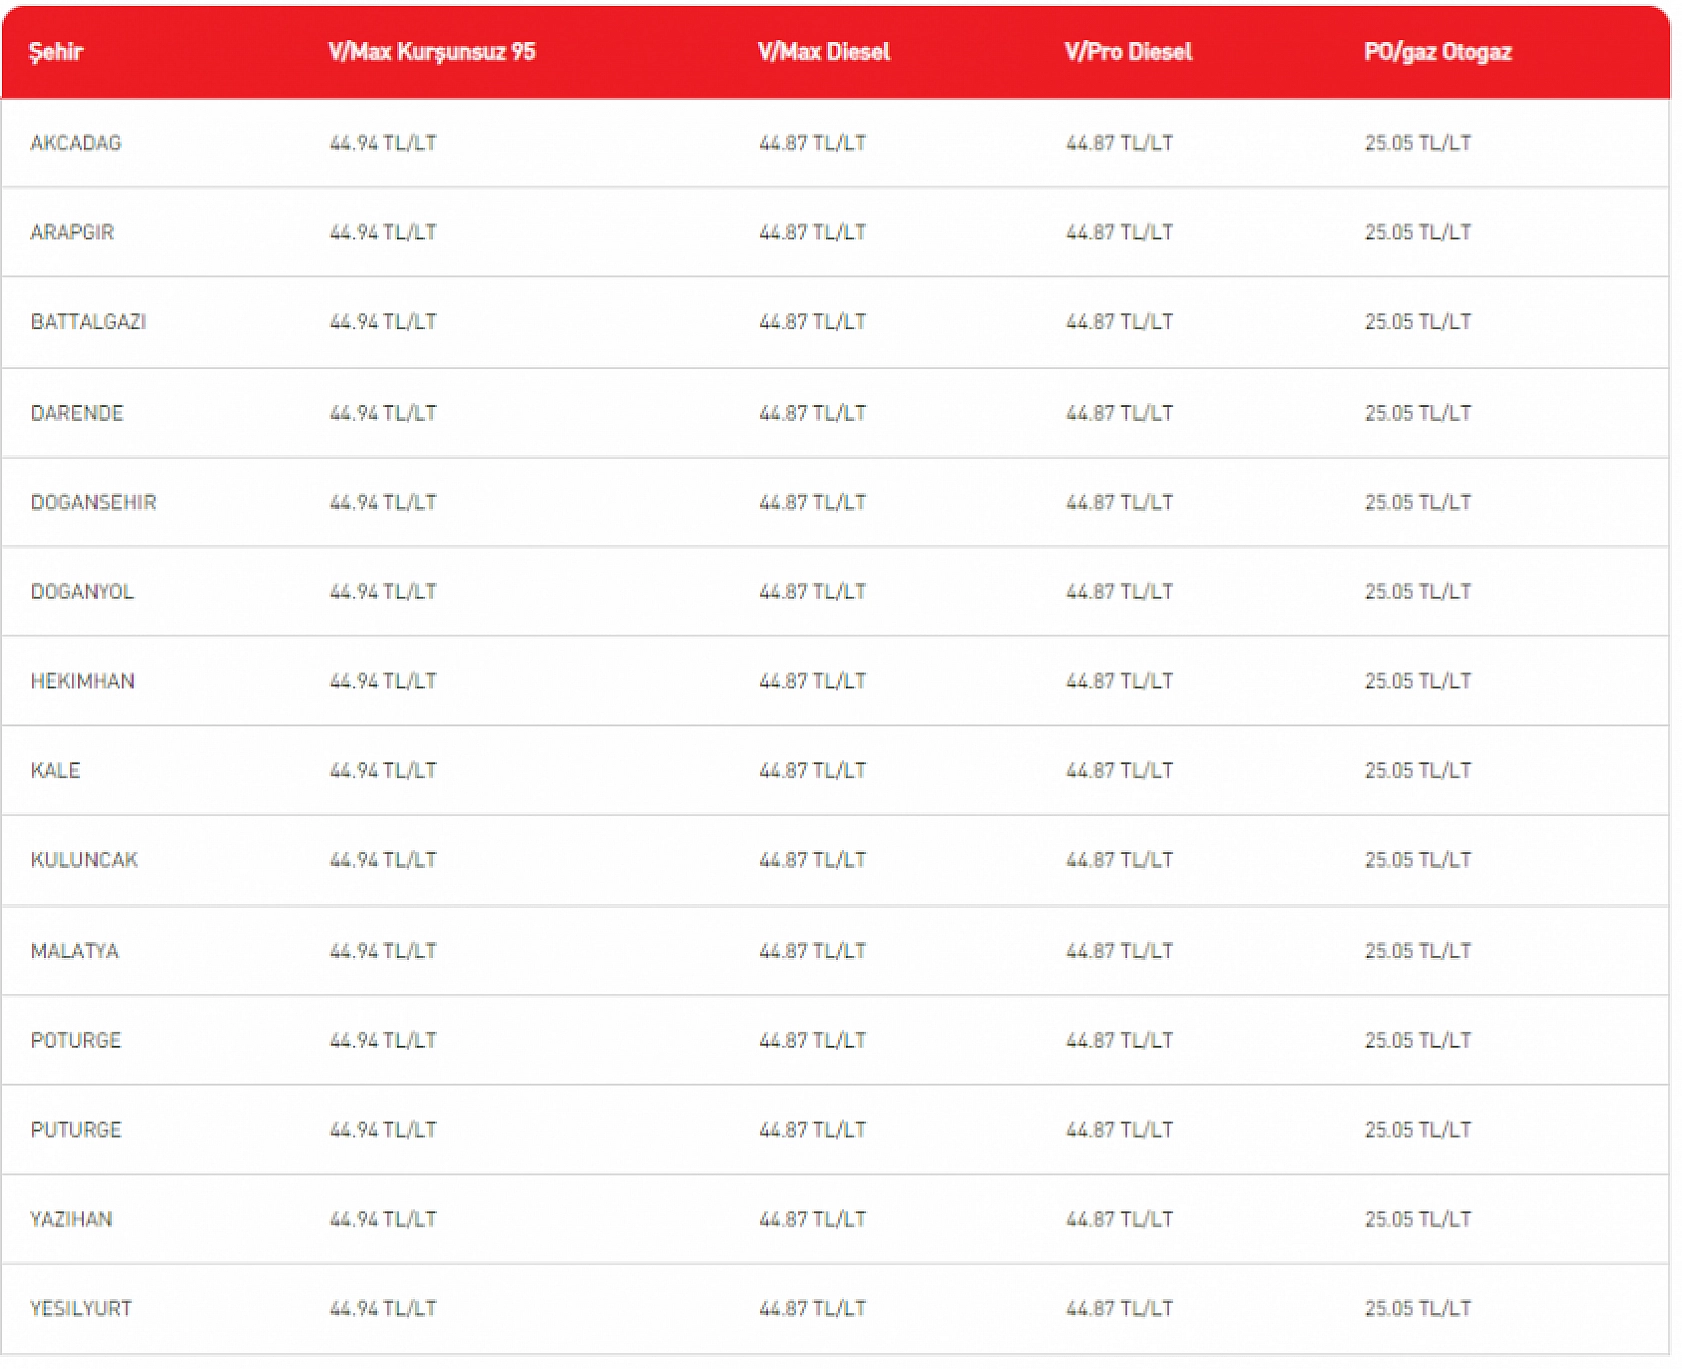The height and width of the screenshot is (1369, 1682).
Task: Click the V/Max Kurşunsuz 95 column header
Action: click(x=431, y=52)
